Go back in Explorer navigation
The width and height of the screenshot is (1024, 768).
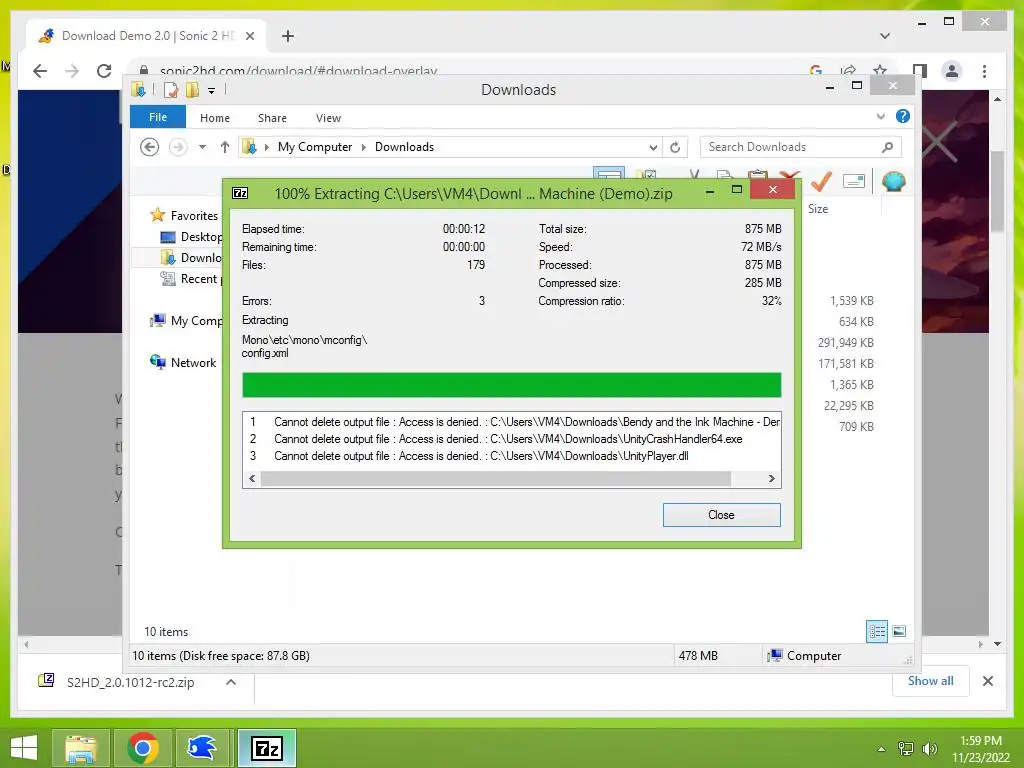pos(150,147)
